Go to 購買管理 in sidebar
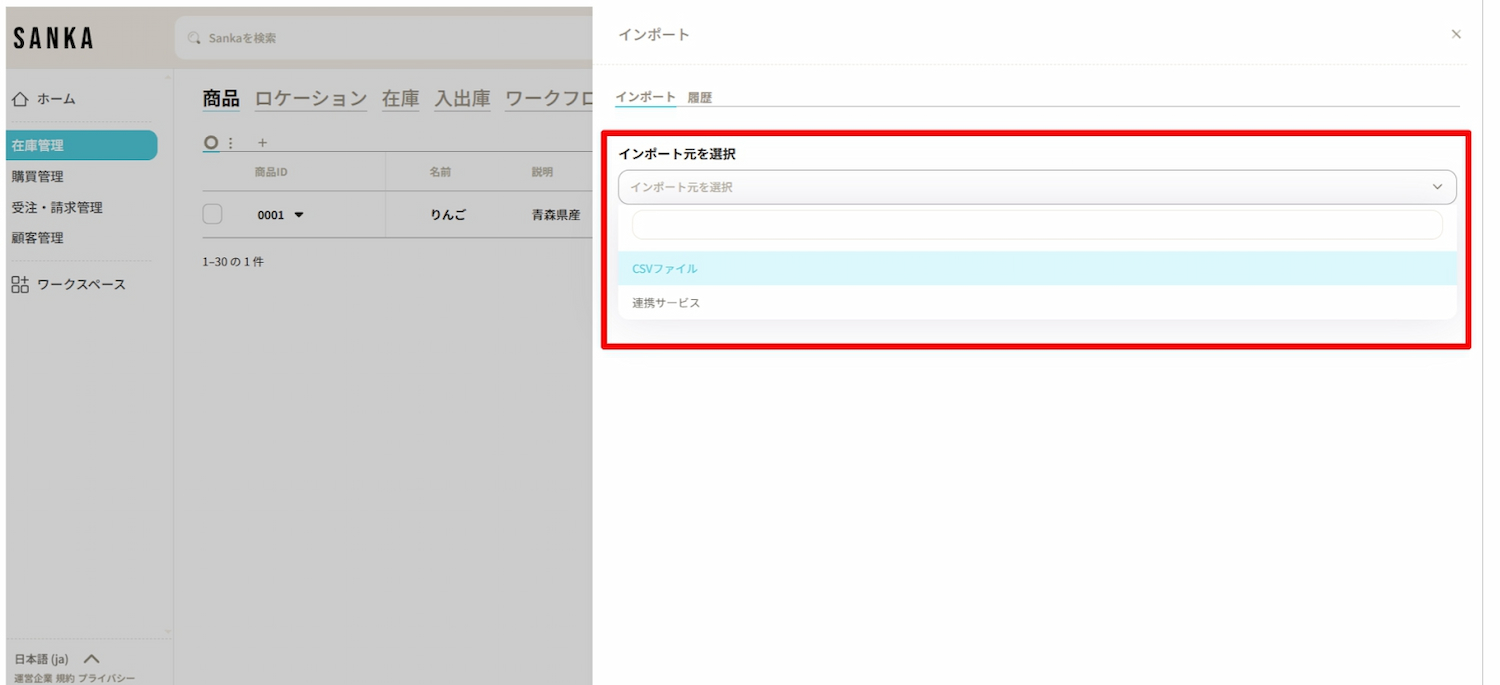The height and width of the screenshot is (685, 1500). 38,177
